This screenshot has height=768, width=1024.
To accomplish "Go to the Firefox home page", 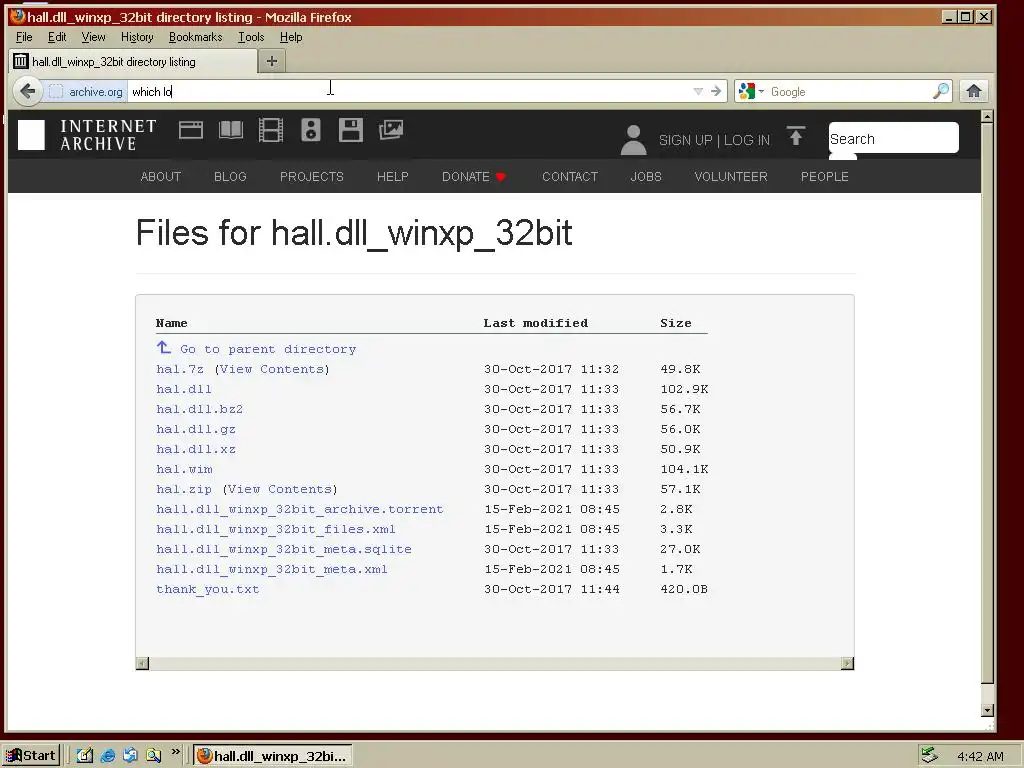I will point(974,91).
